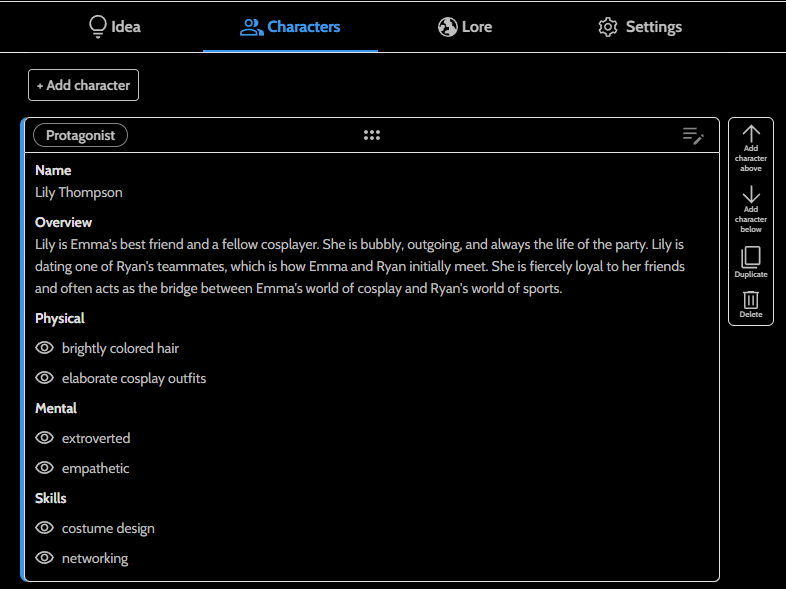Switch to the Idea tab
Viewport: 786px width, 589px height.
[x=114, y=27]
